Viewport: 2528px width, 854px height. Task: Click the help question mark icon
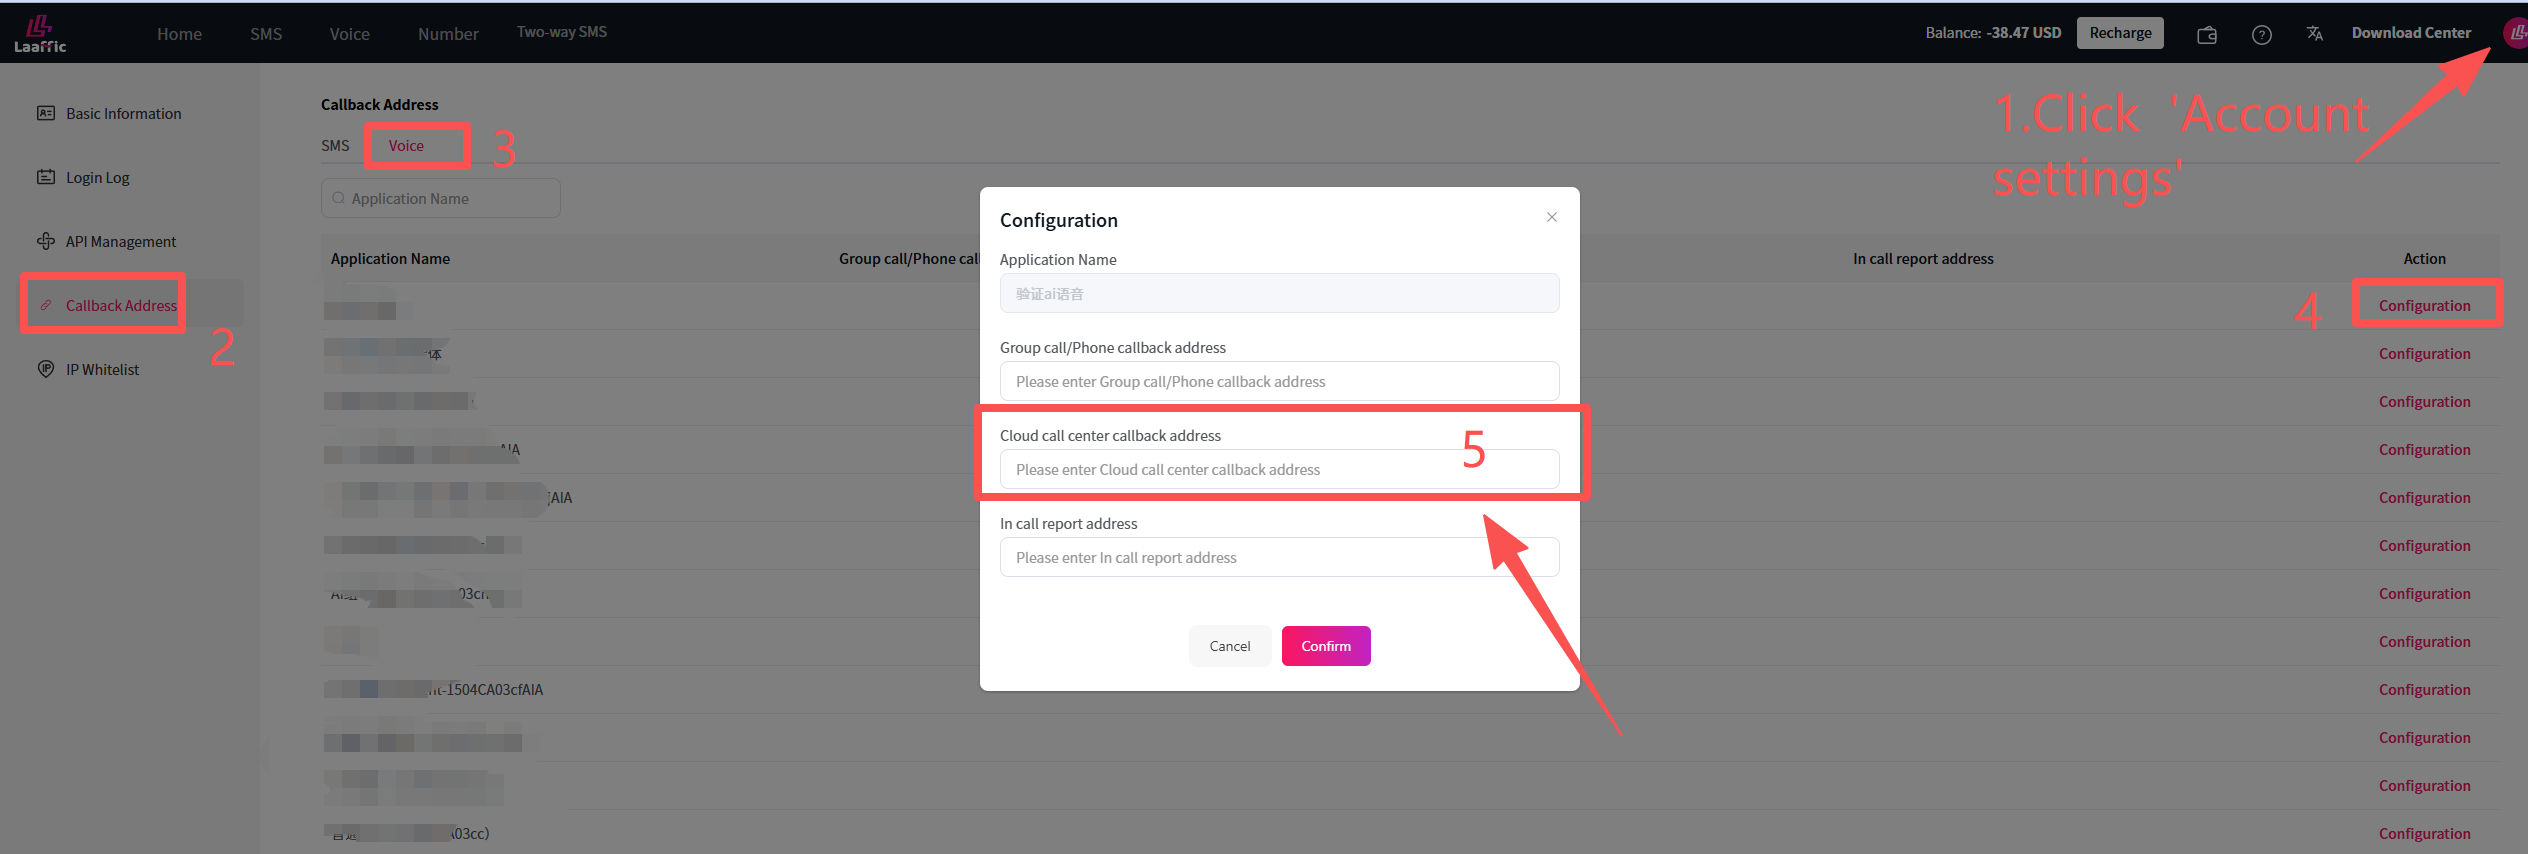2261,35
